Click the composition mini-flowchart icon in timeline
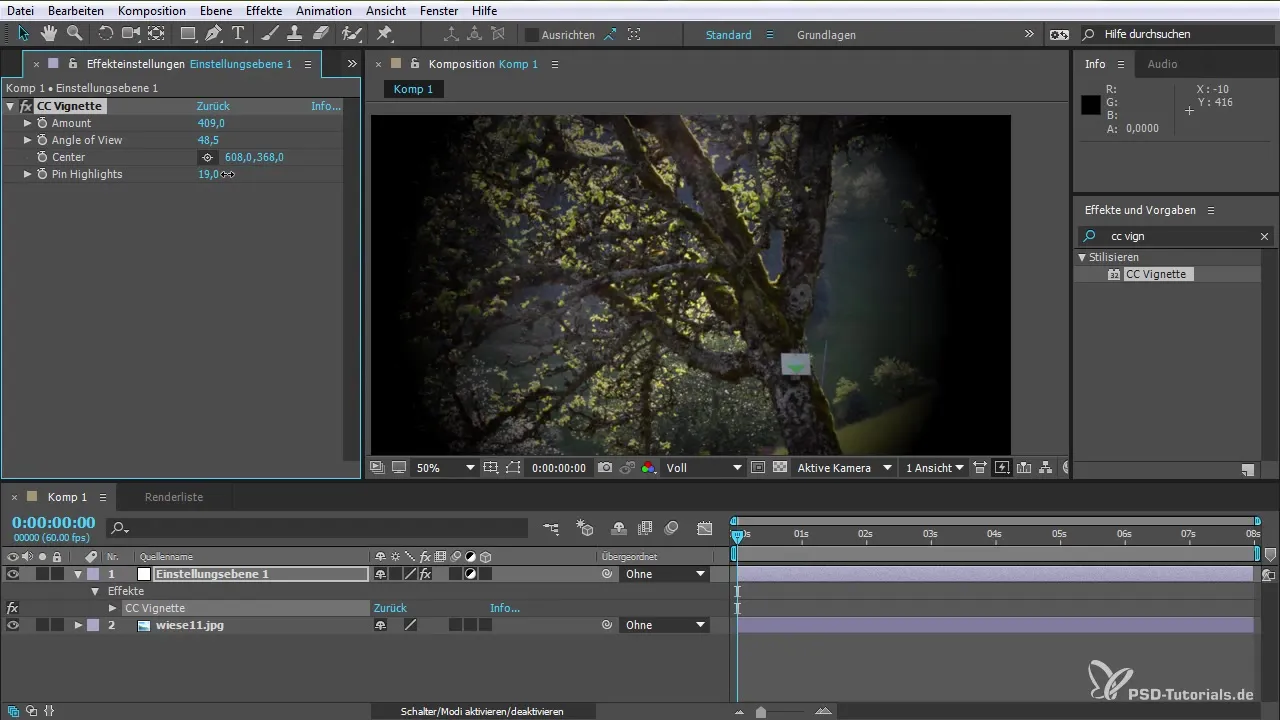 (552, 528)
